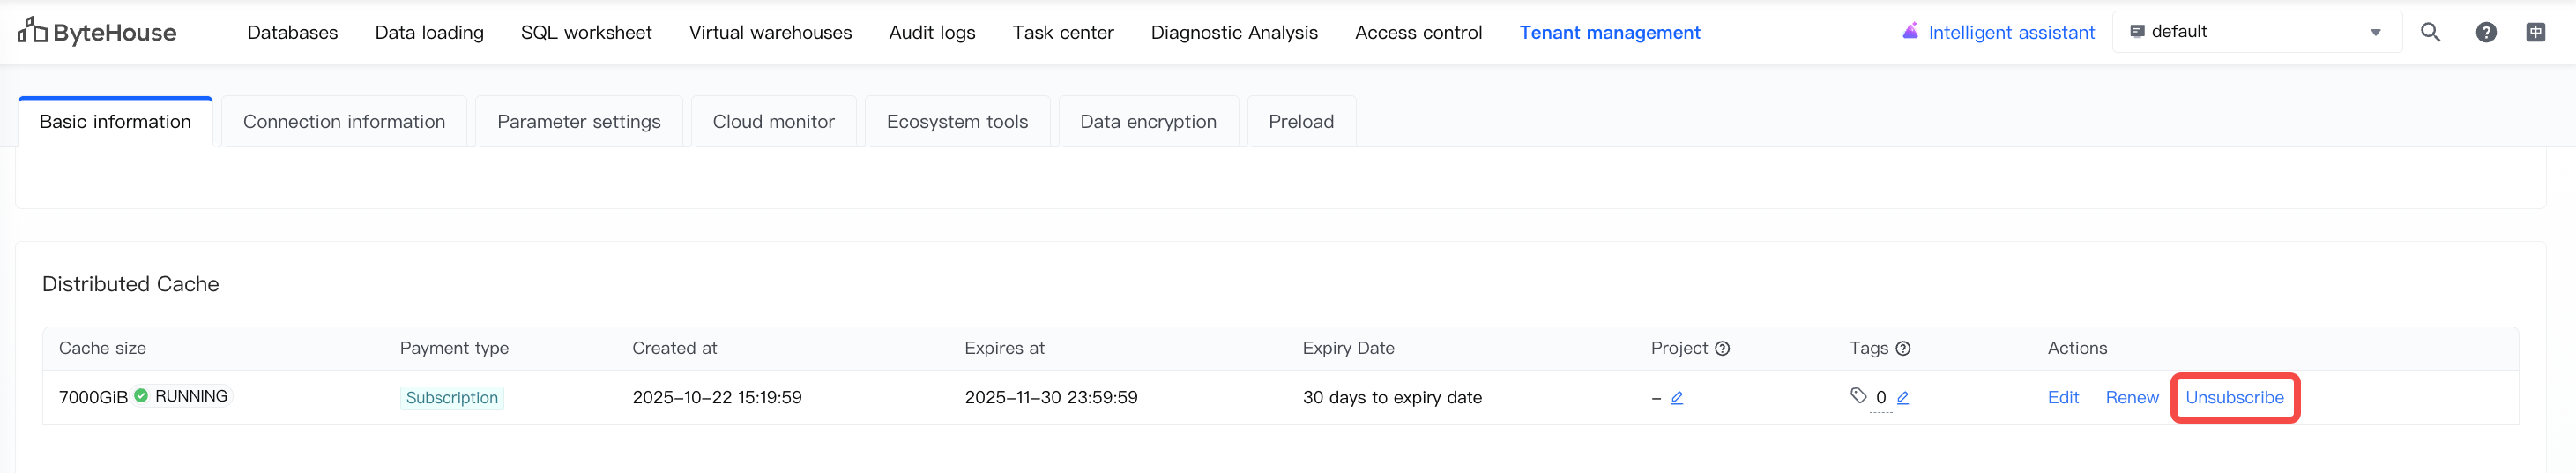This screenshot has height=473, width=2576.
Task: Click the ByteHouse logo icon
Action: 32,31
